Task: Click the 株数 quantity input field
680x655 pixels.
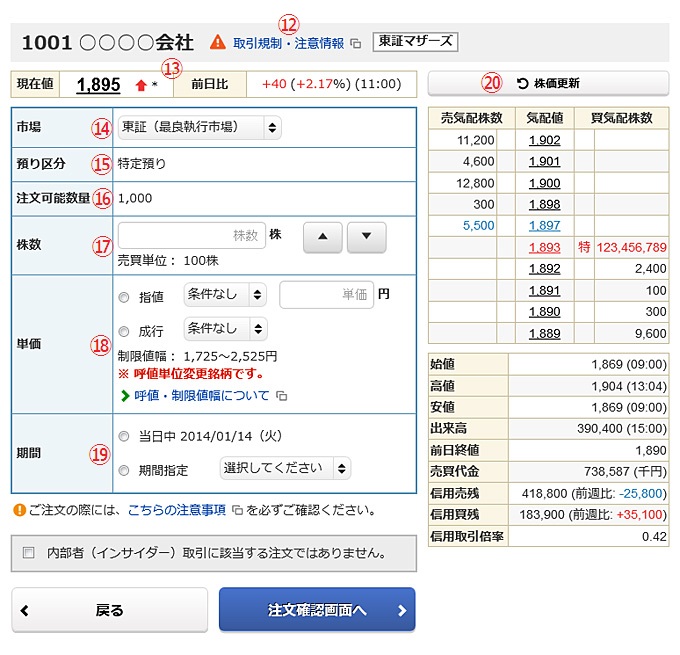Action: [x=192, y=235]
